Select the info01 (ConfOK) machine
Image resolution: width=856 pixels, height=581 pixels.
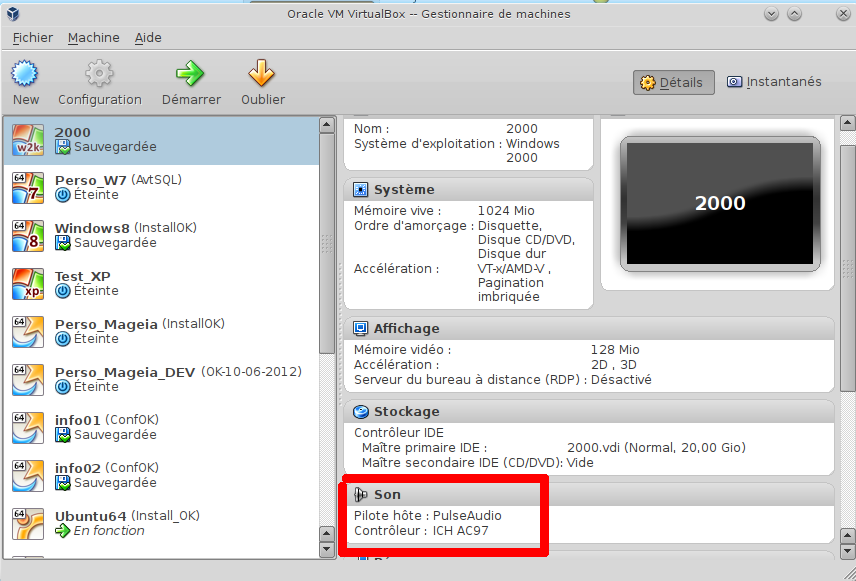[161, 428]
